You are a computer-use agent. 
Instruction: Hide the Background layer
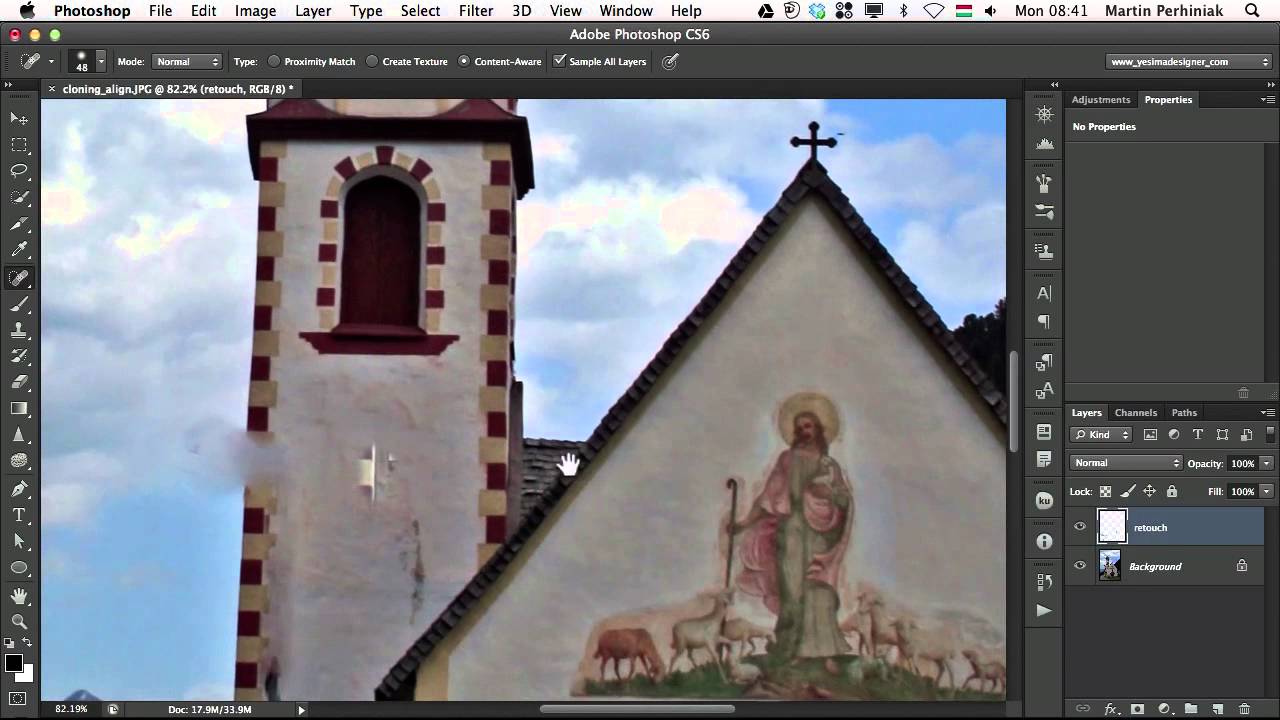tap(1080, 566)
